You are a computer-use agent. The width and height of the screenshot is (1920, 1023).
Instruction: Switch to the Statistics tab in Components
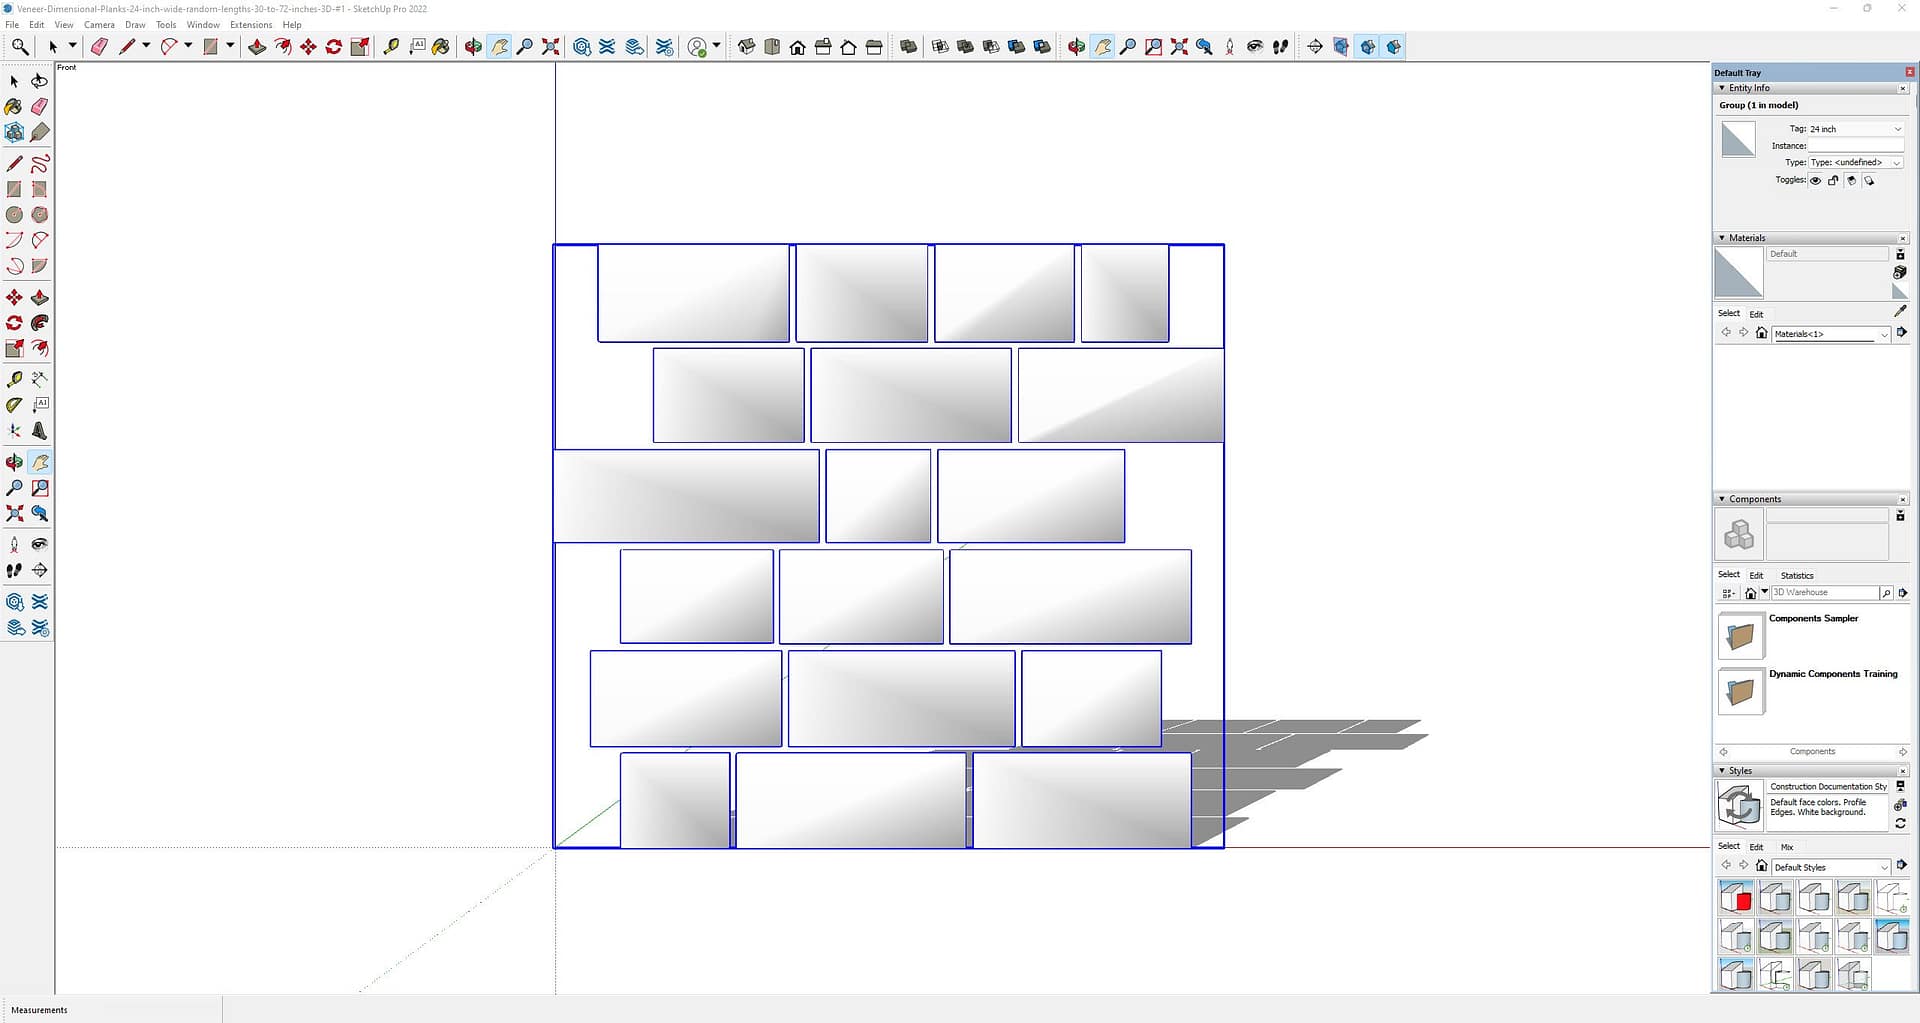click(x=1796, y=575)
